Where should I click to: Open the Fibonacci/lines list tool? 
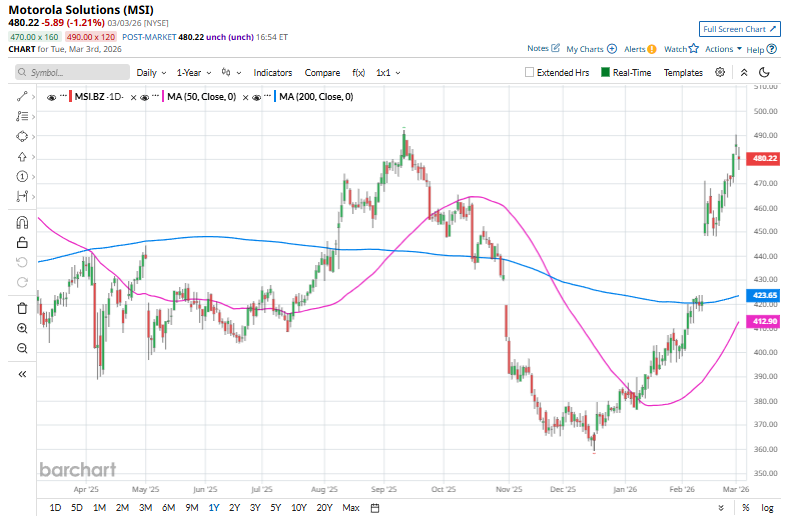(x=22, y=117)
